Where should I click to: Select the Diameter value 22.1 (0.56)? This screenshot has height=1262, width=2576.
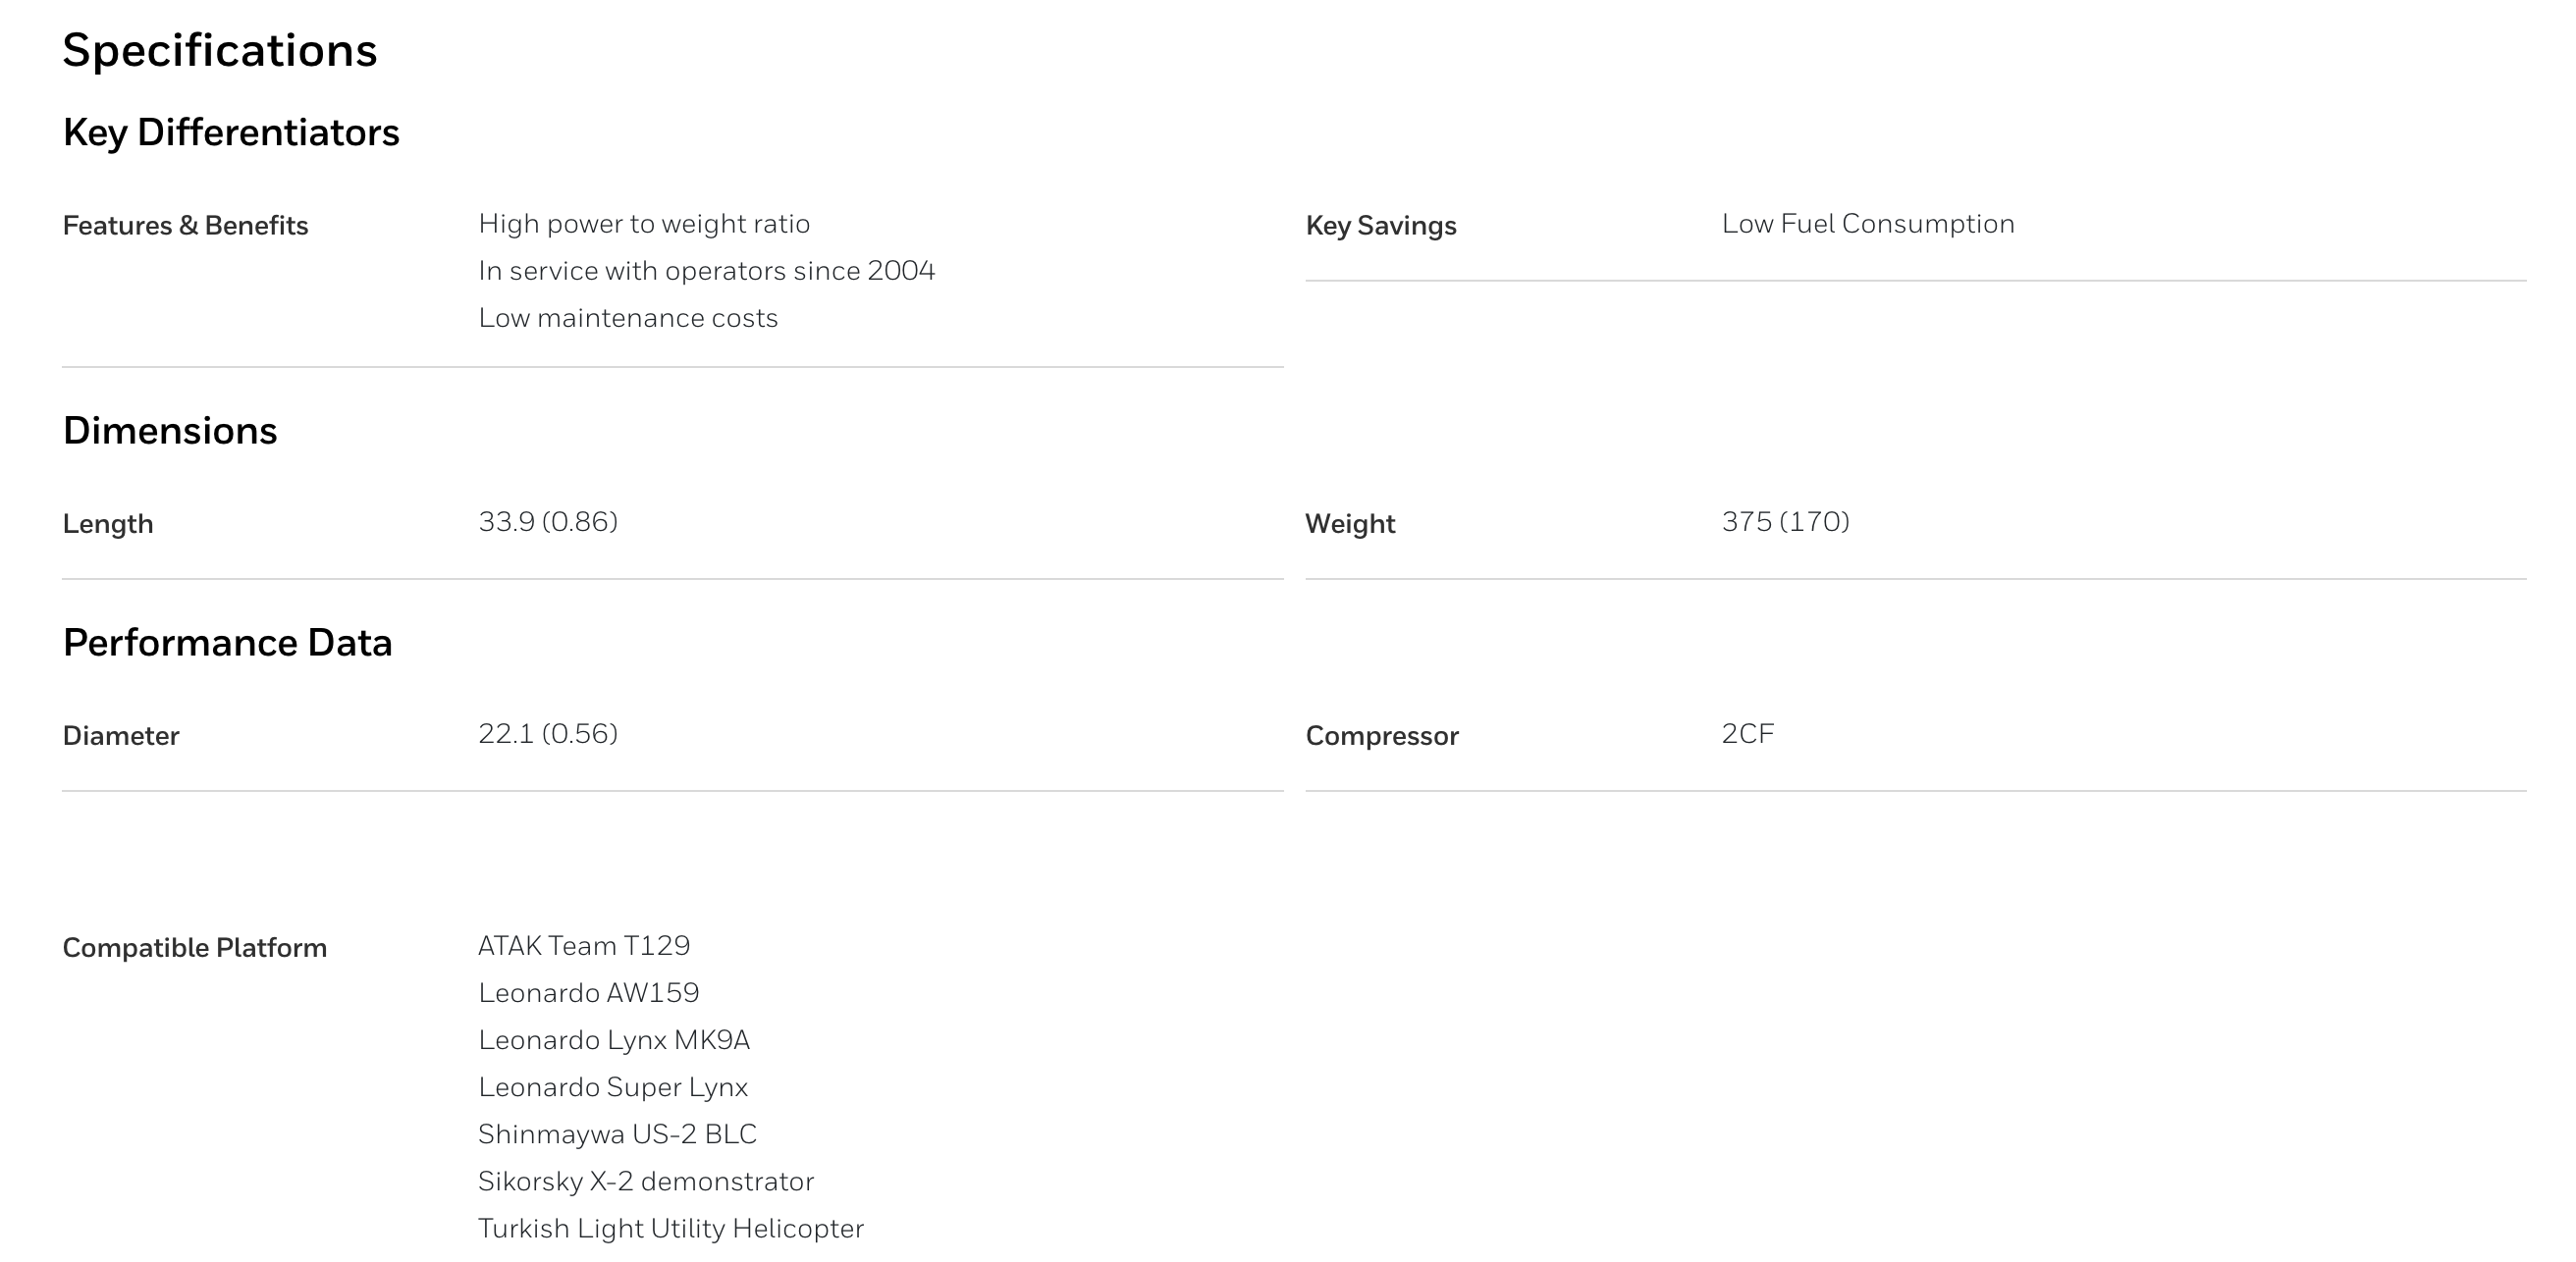point(548,734)
